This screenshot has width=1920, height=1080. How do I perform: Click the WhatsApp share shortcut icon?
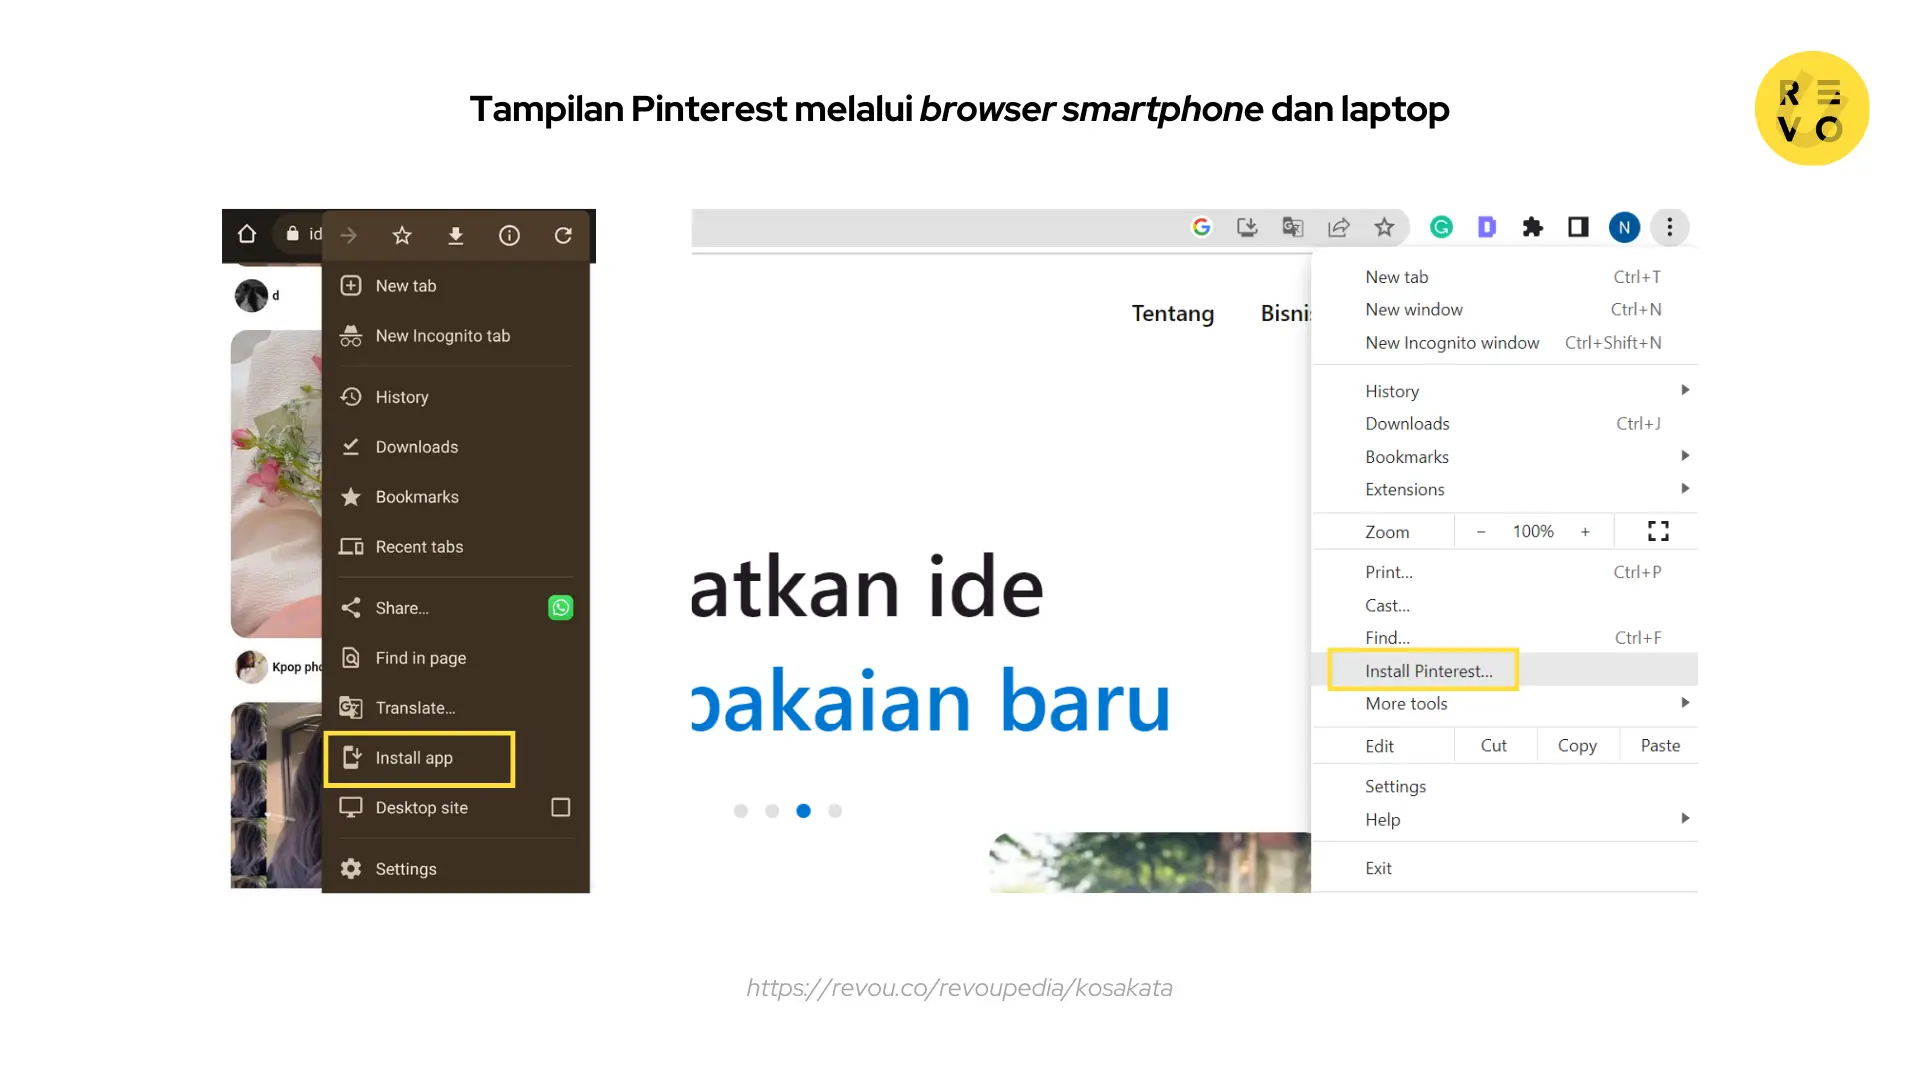coord(560,607)
